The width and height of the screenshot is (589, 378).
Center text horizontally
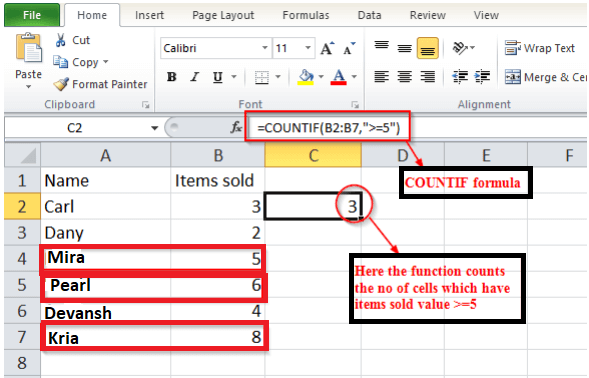(x=405, y=77)
